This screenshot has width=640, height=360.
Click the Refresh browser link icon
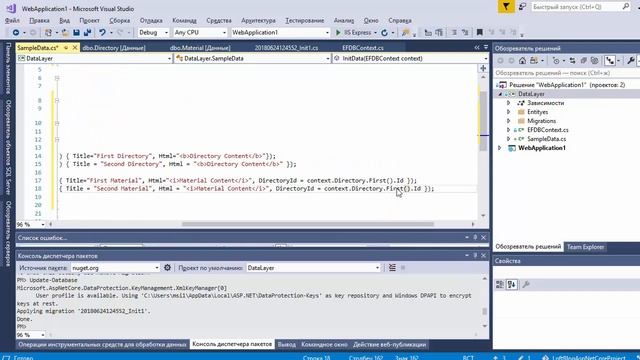[384, 32]
